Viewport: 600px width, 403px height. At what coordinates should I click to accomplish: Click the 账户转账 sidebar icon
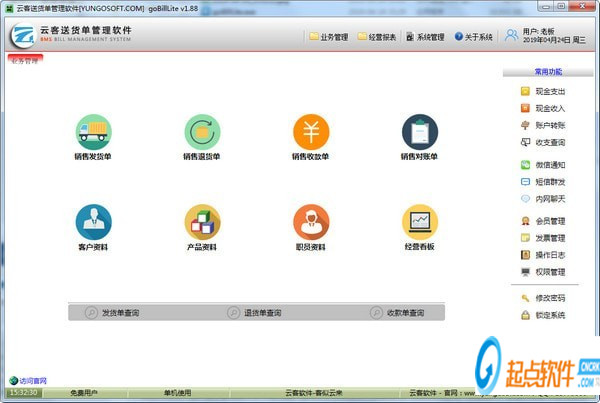coord(525,125)
